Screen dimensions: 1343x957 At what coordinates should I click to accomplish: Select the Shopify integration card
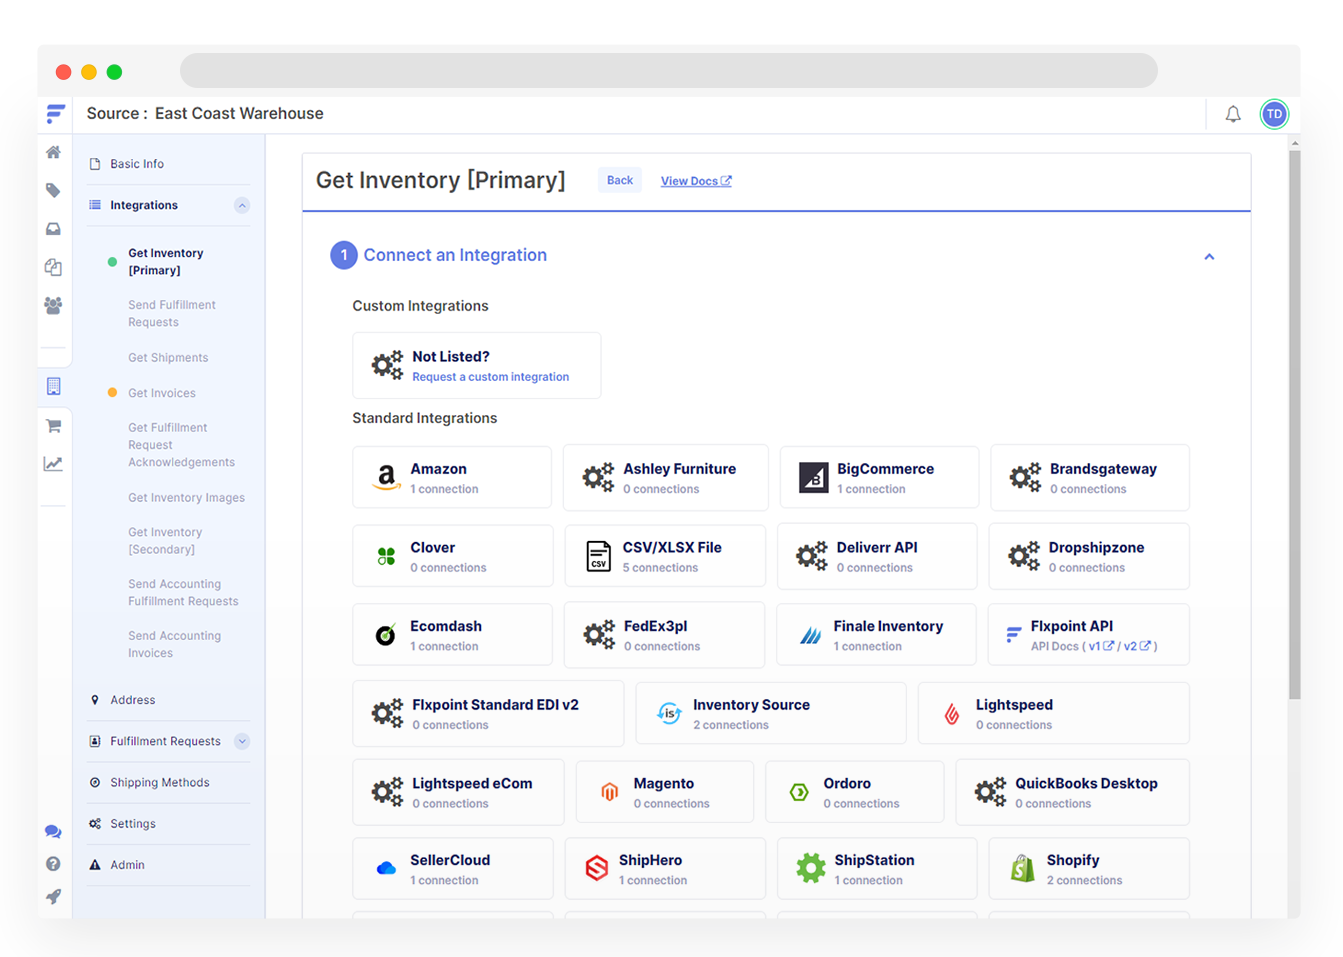pyautogui.click(x=1089, y=869)
